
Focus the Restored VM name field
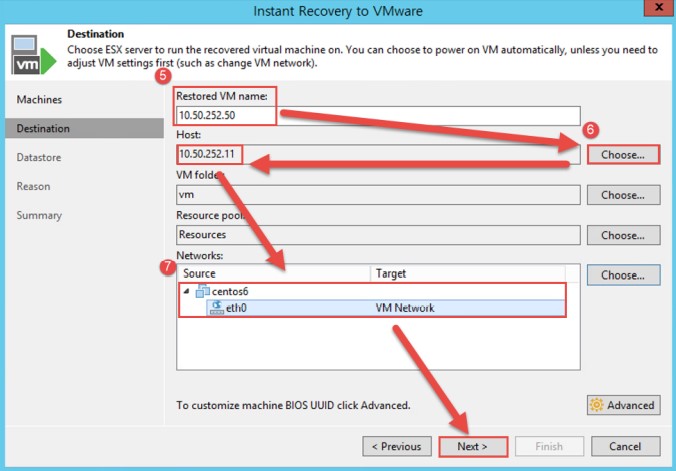(x=378, y=116)
